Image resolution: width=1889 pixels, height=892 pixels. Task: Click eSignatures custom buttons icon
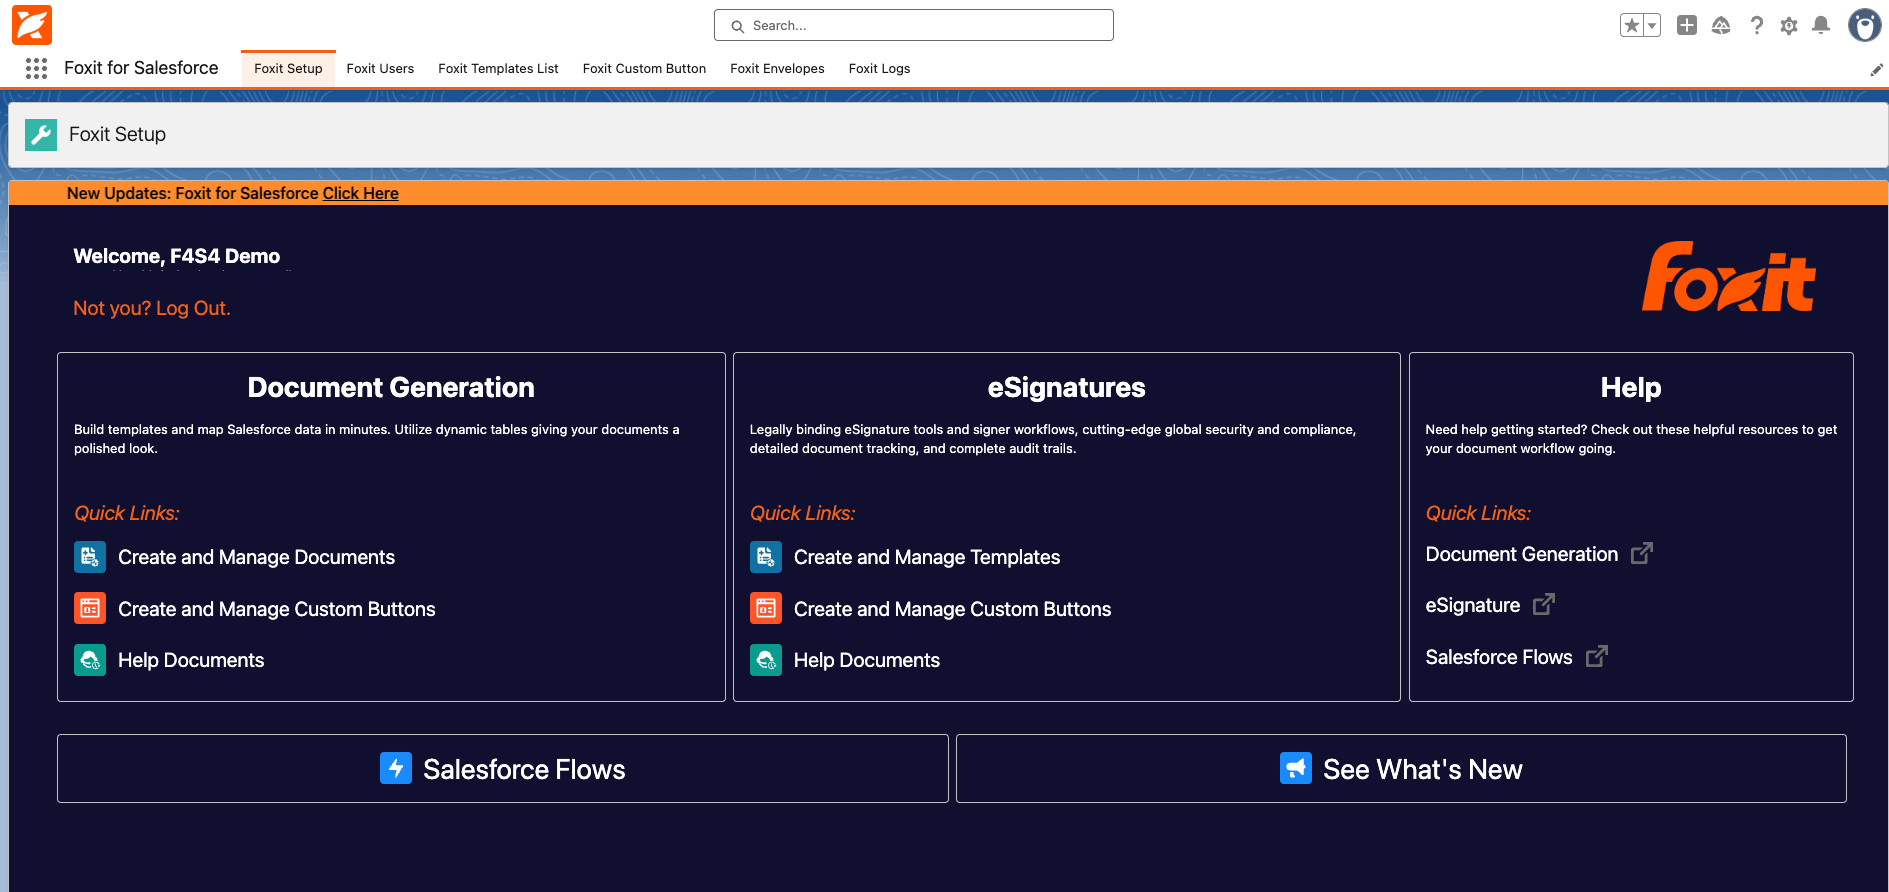pos(766,608)
